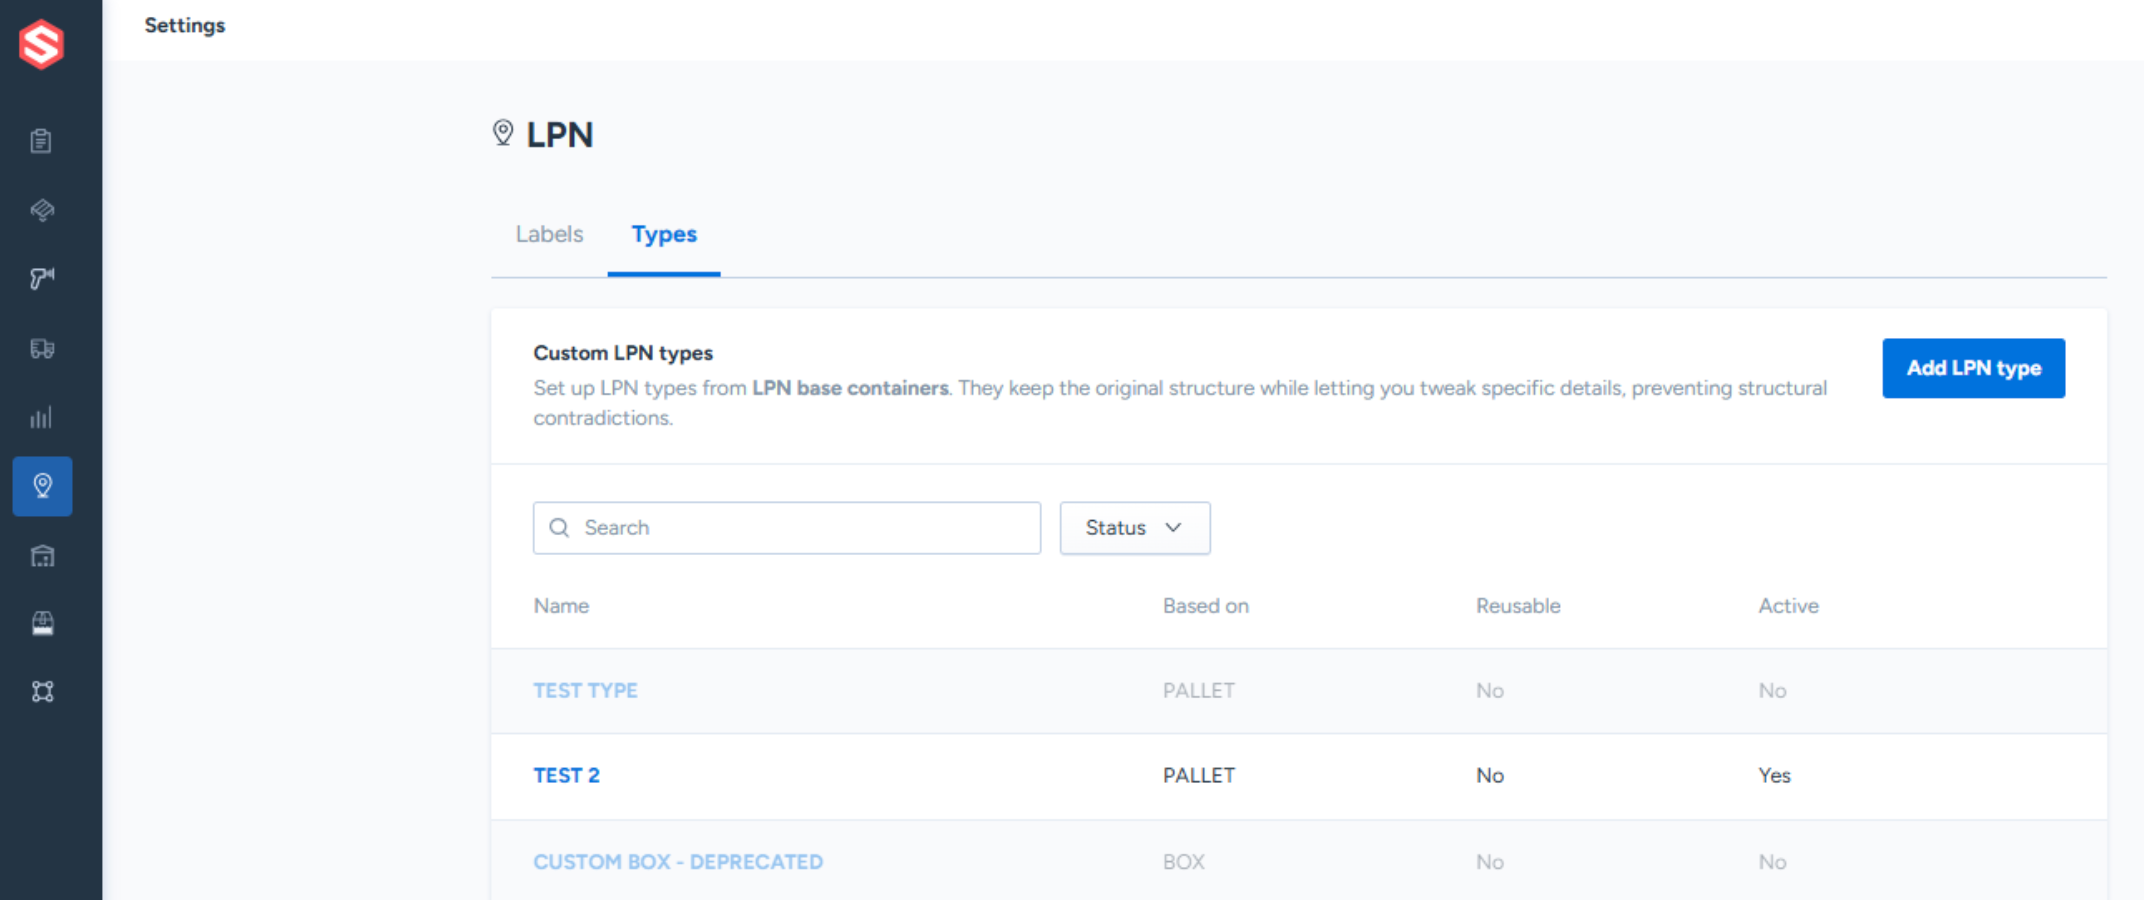Click the Active column header
The image size is (2144, 900).
[x=1788, y=606]
